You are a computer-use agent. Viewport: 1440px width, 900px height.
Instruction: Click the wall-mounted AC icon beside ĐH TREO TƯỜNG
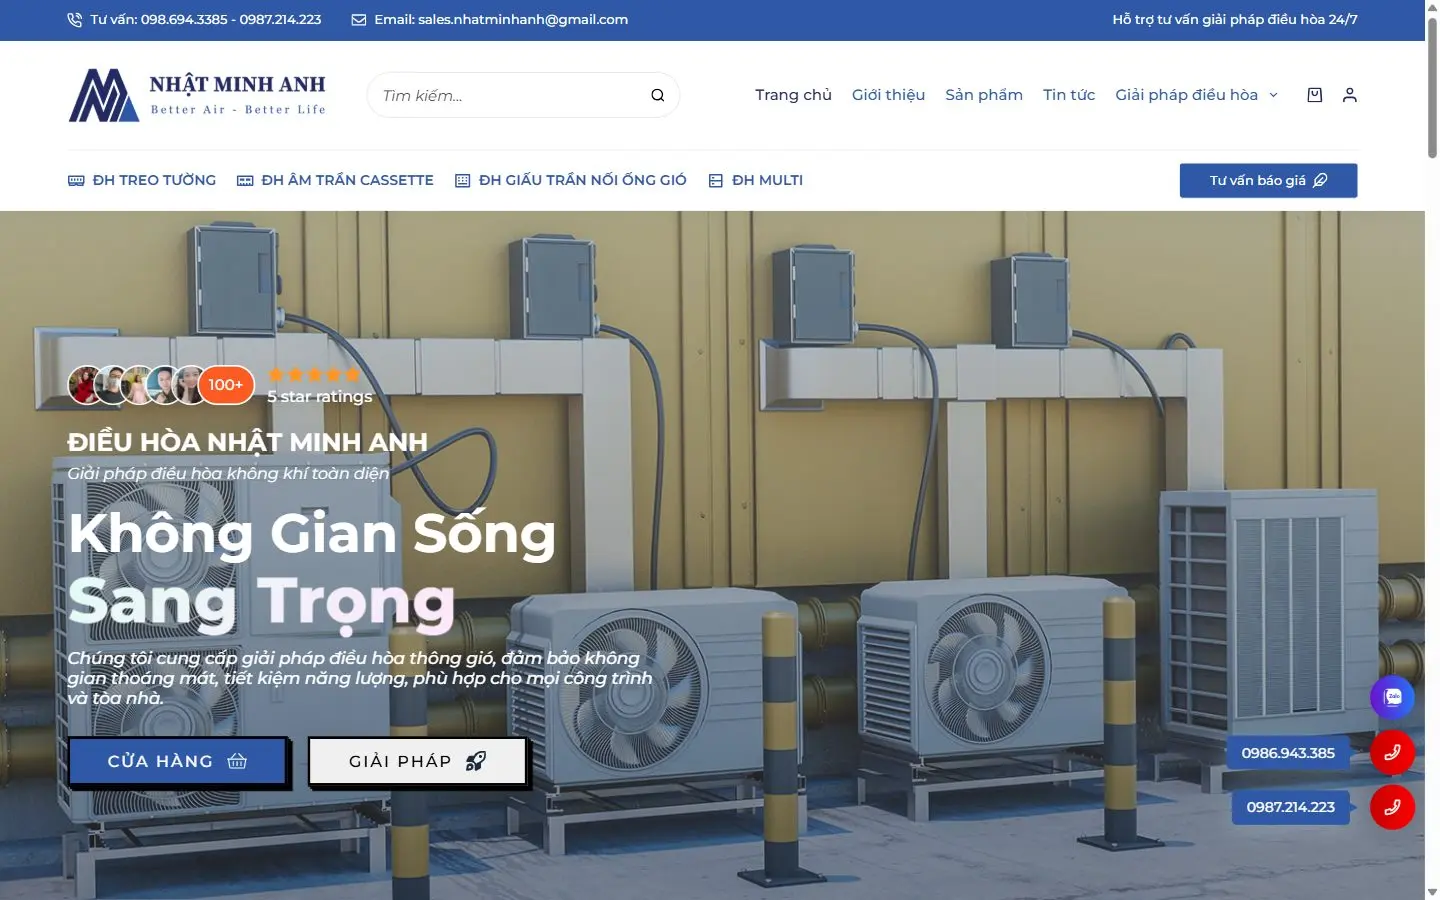(x=76, y=181)
